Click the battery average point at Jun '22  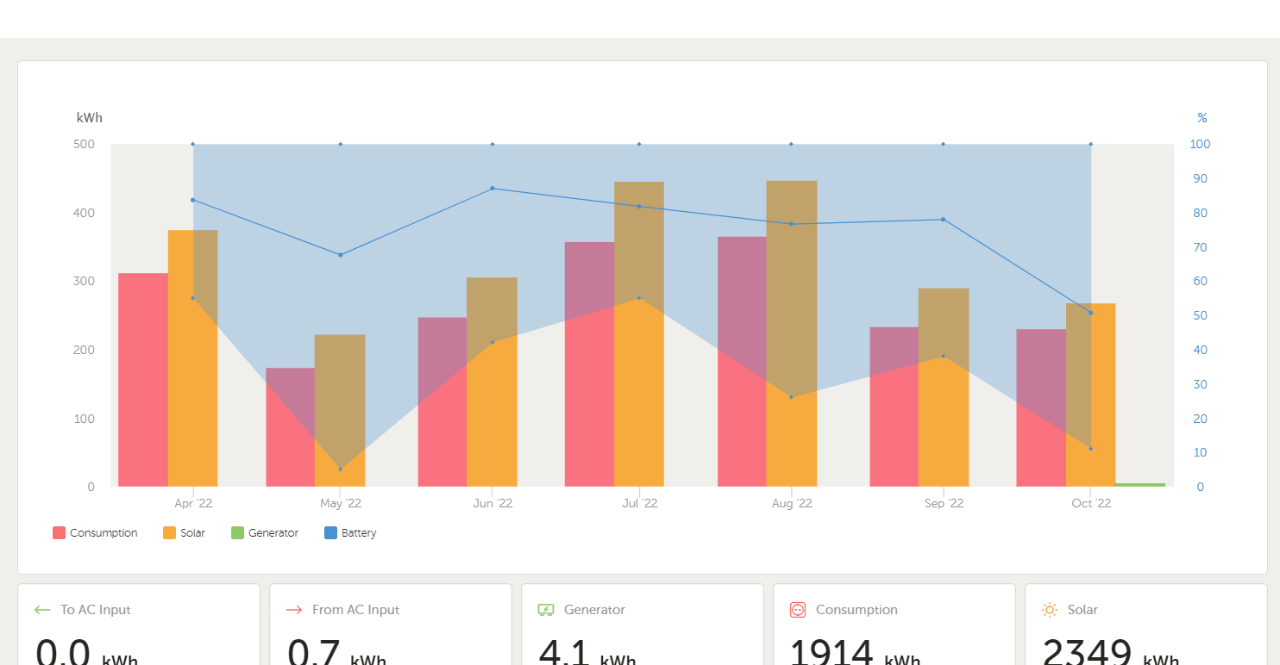492,188
